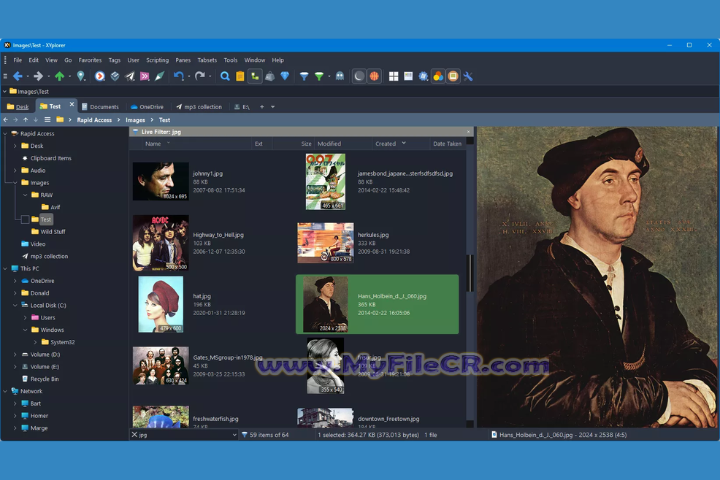Click the green funnel filter icon
The image size is (720, 480).
pyautogui.click(x=319, y=76)
